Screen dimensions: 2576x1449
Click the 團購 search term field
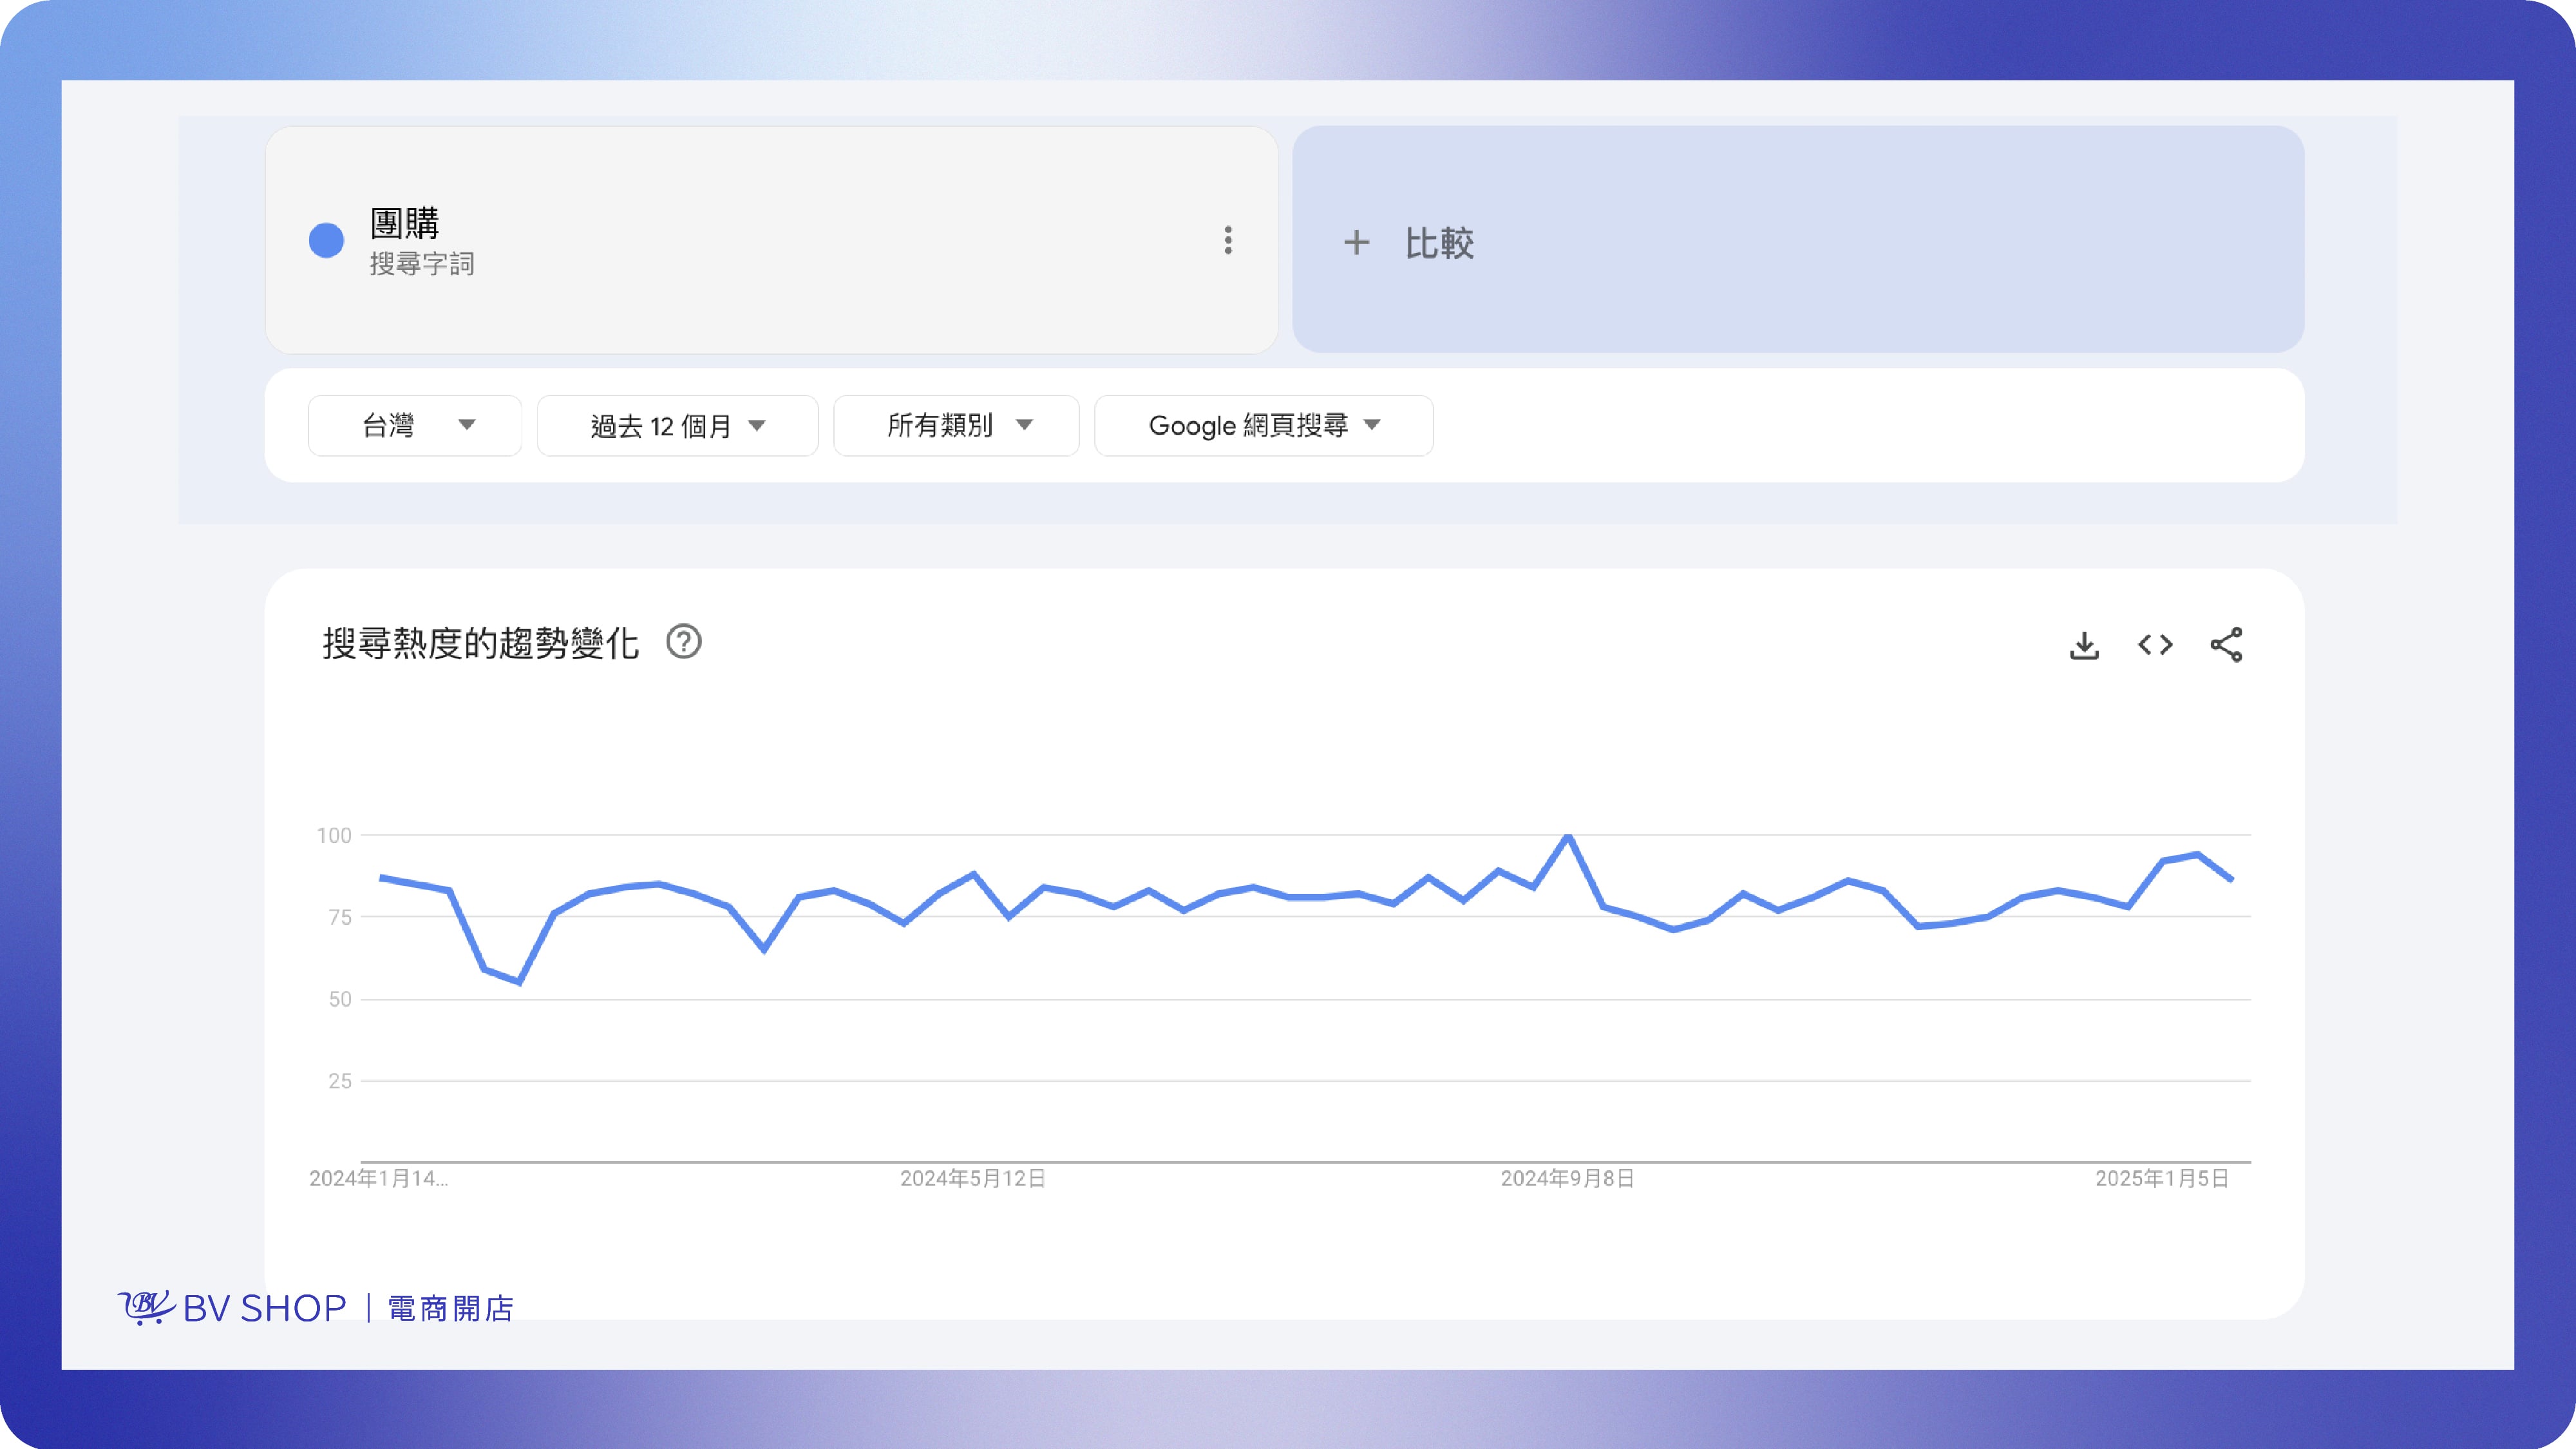pos(772,239)
